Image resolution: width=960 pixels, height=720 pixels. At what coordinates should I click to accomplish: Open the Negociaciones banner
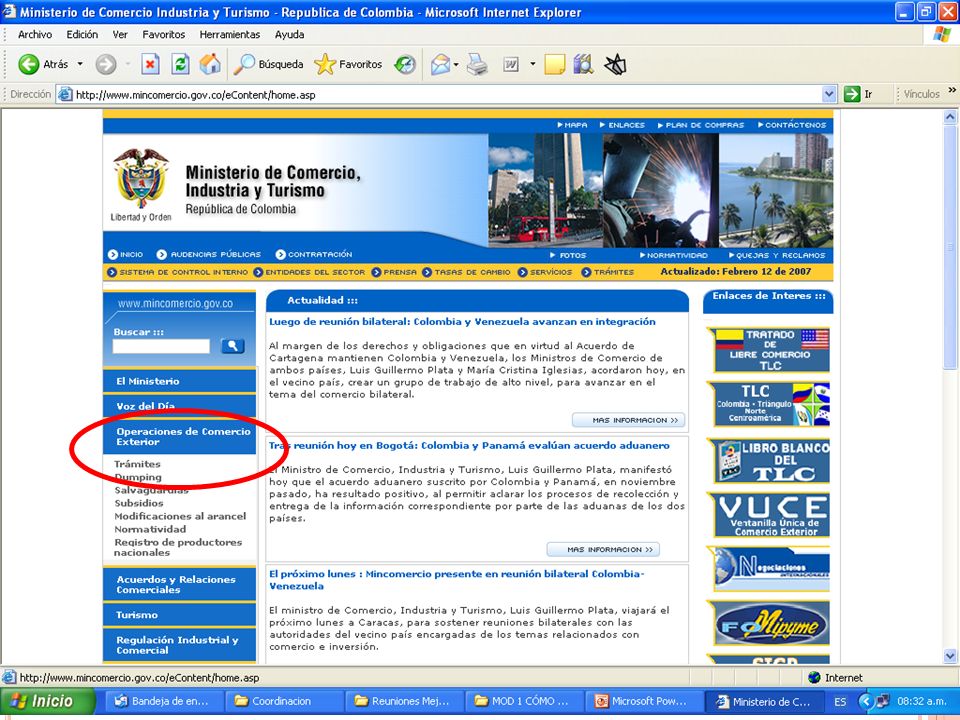771,569
